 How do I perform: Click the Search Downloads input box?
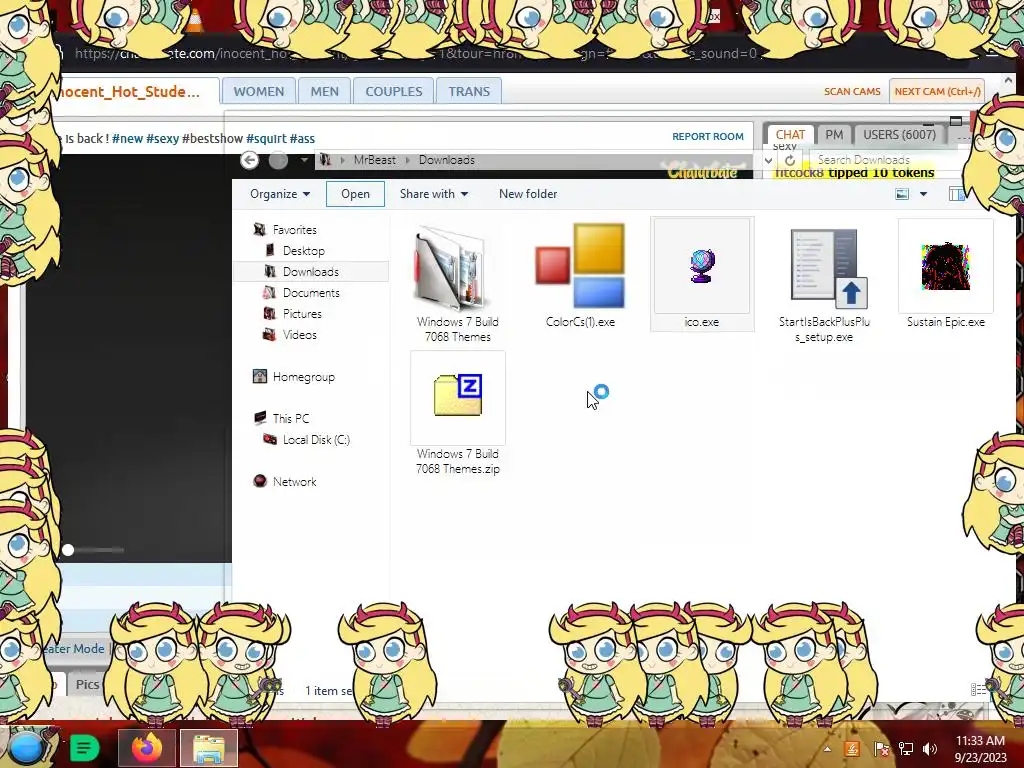(882, 160)
